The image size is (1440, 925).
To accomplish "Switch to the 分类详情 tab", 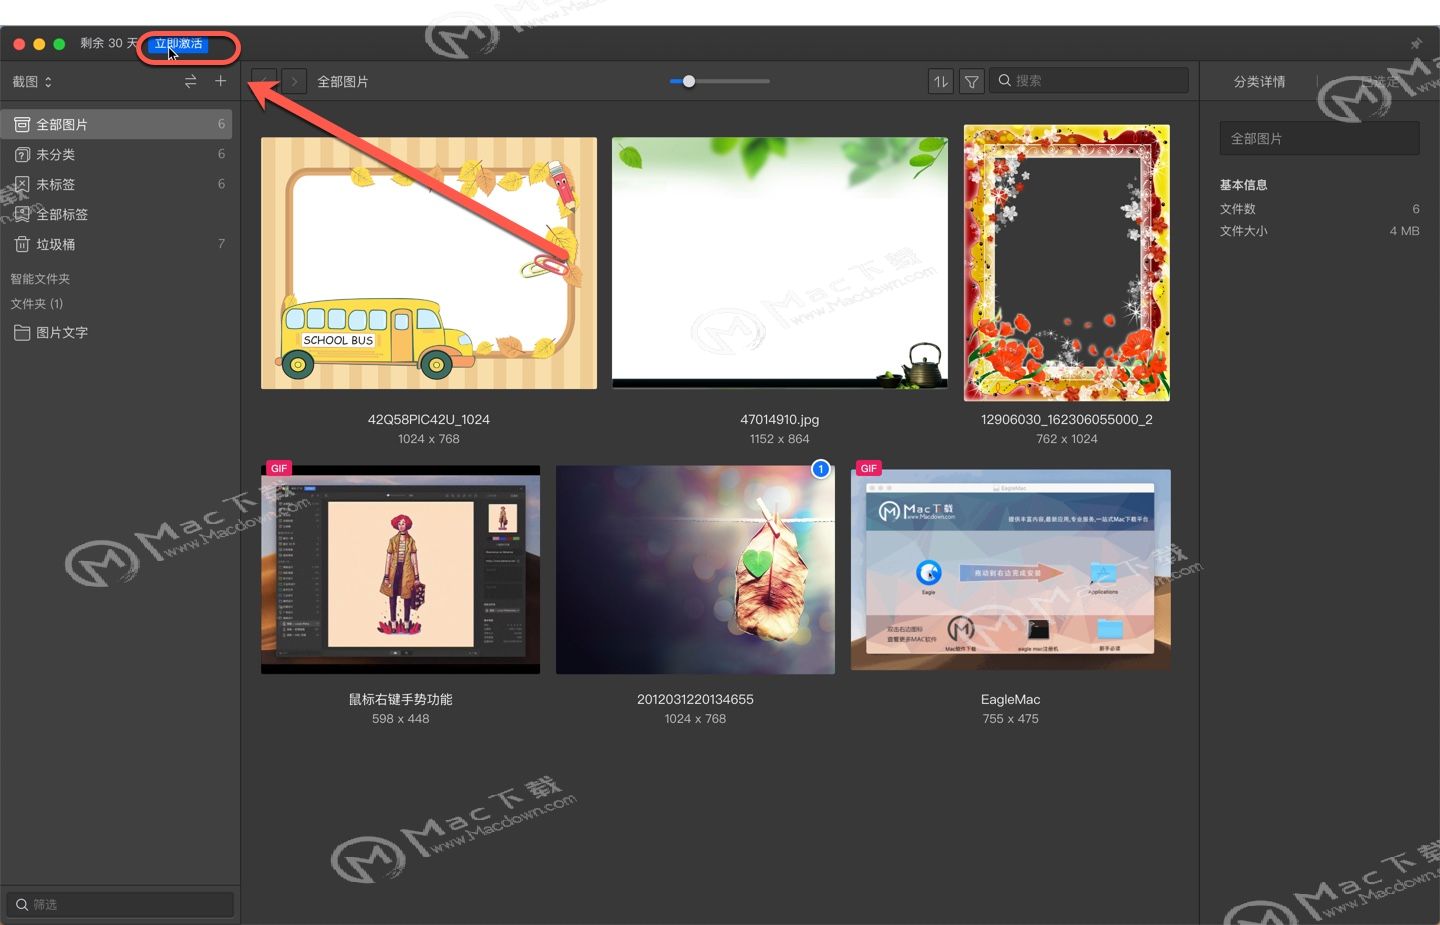I will 1259,82.
